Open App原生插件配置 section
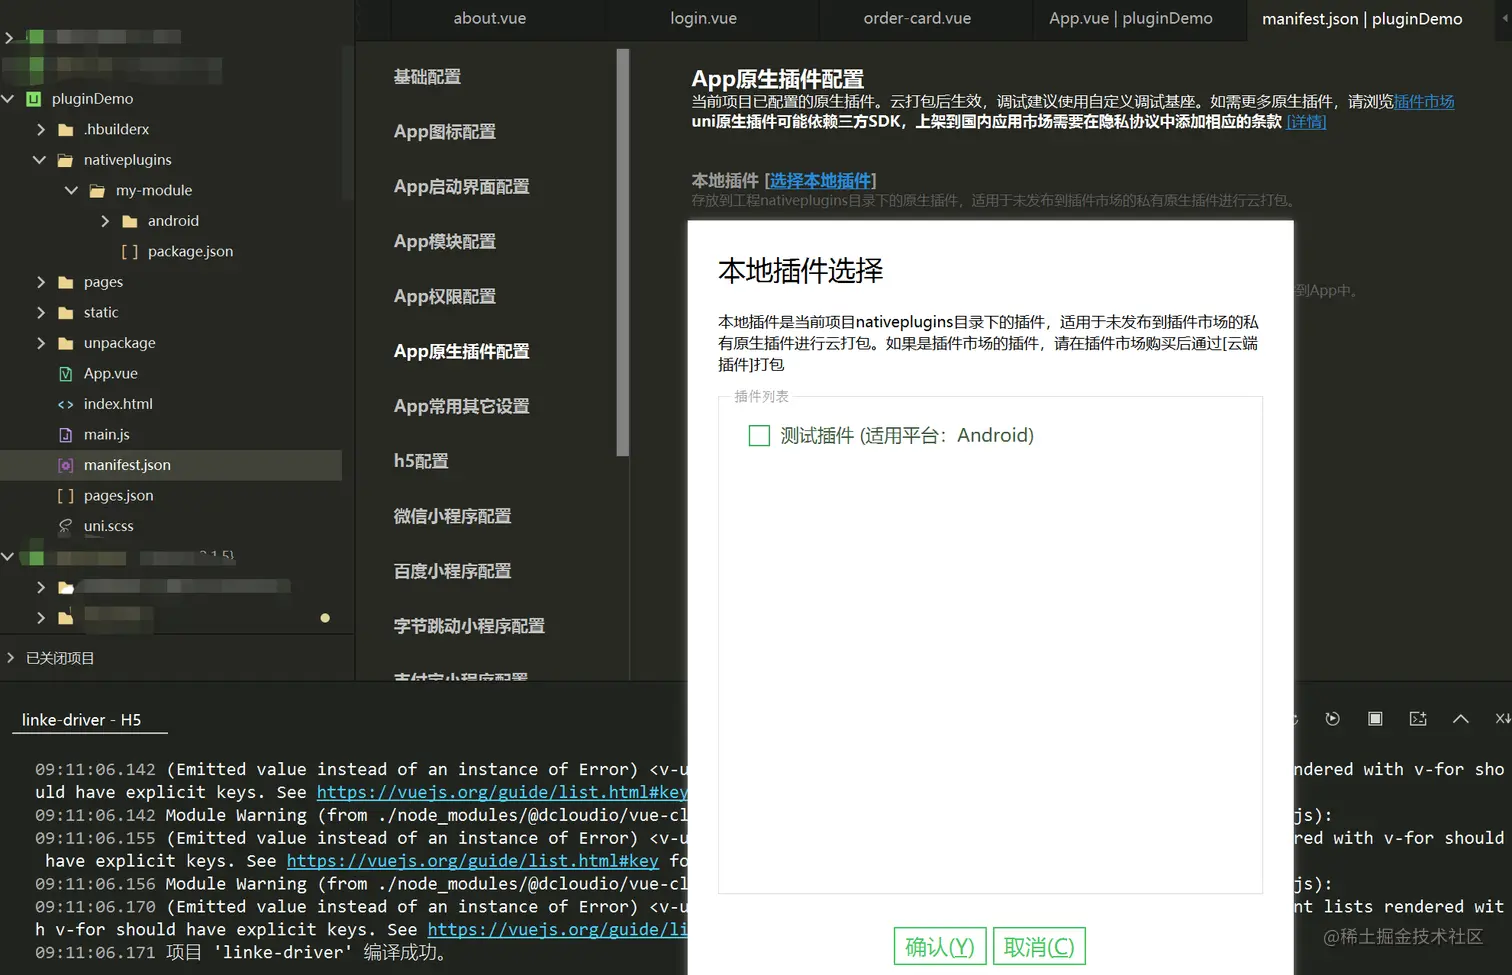This screenshot has height=975, width=1512. coord(462,352)
